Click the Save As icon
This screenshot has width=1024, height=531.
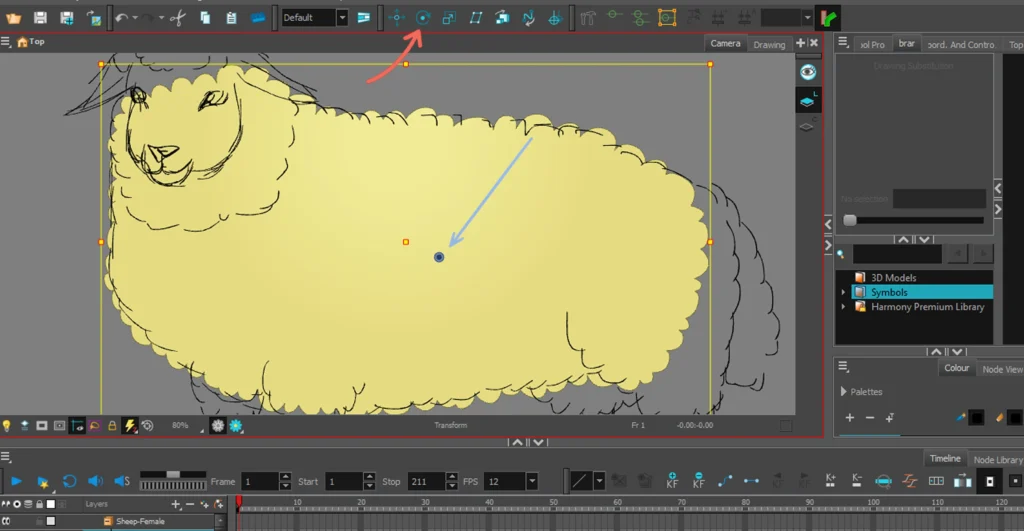67,18
